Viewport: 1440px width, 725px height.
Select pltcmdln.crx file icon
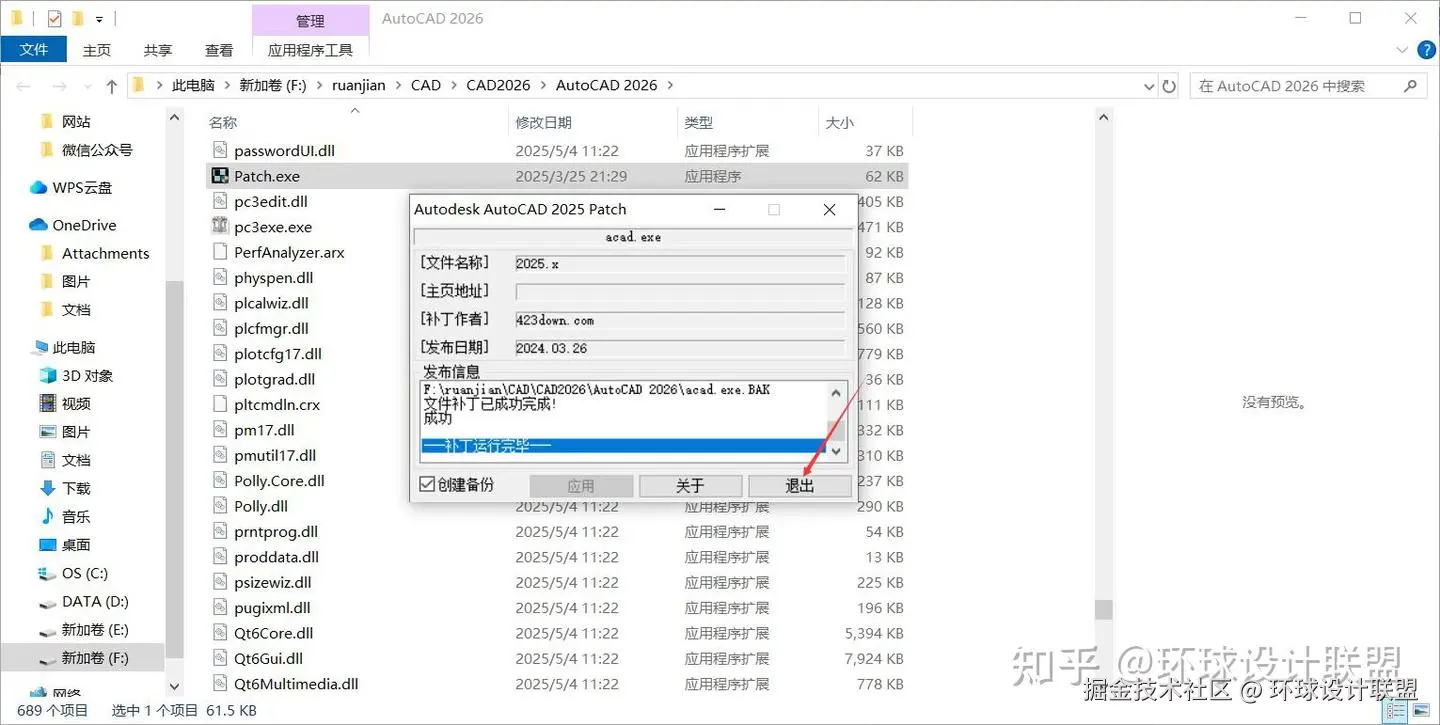pos(220,405)
